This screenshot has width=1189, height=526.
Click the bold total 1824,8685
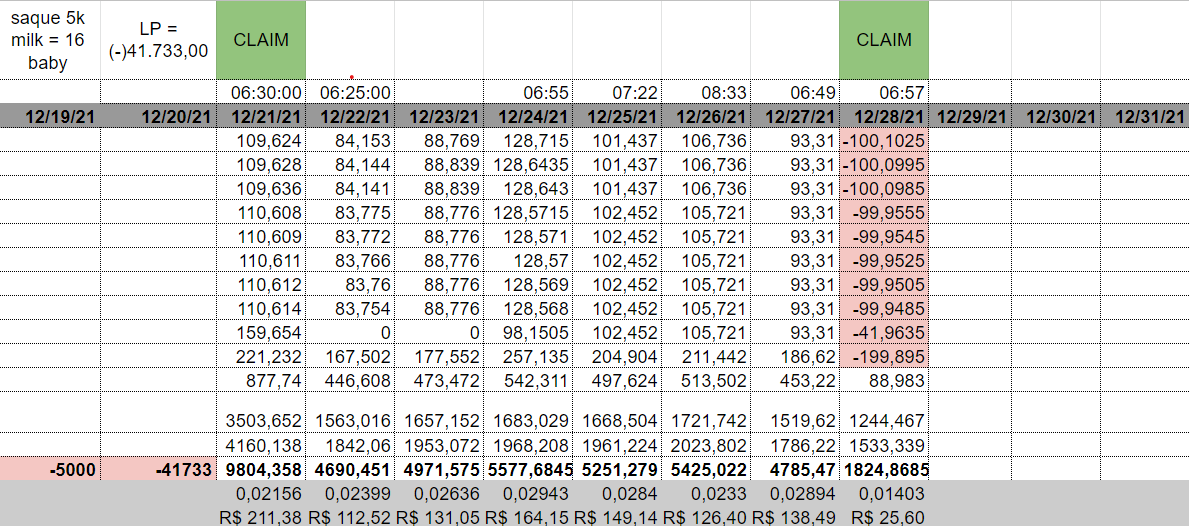[x=883, y=469]
